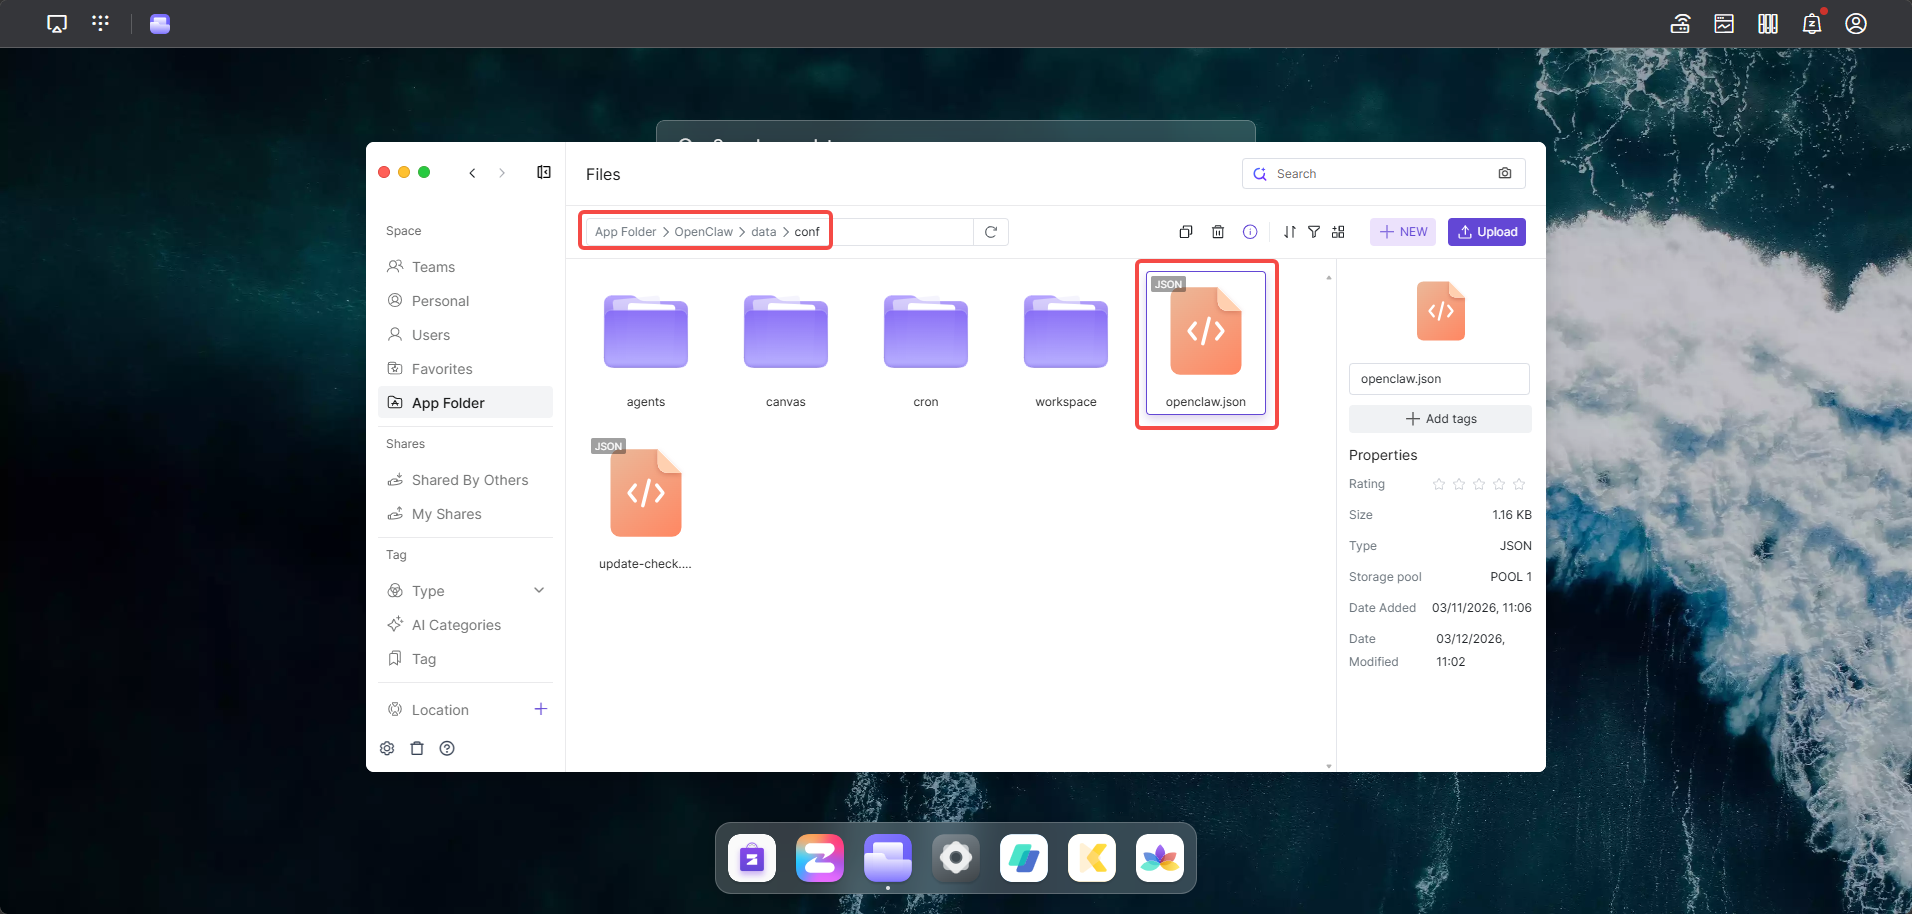
Task: Open the filter funnel options
Action: point(1314,232)
